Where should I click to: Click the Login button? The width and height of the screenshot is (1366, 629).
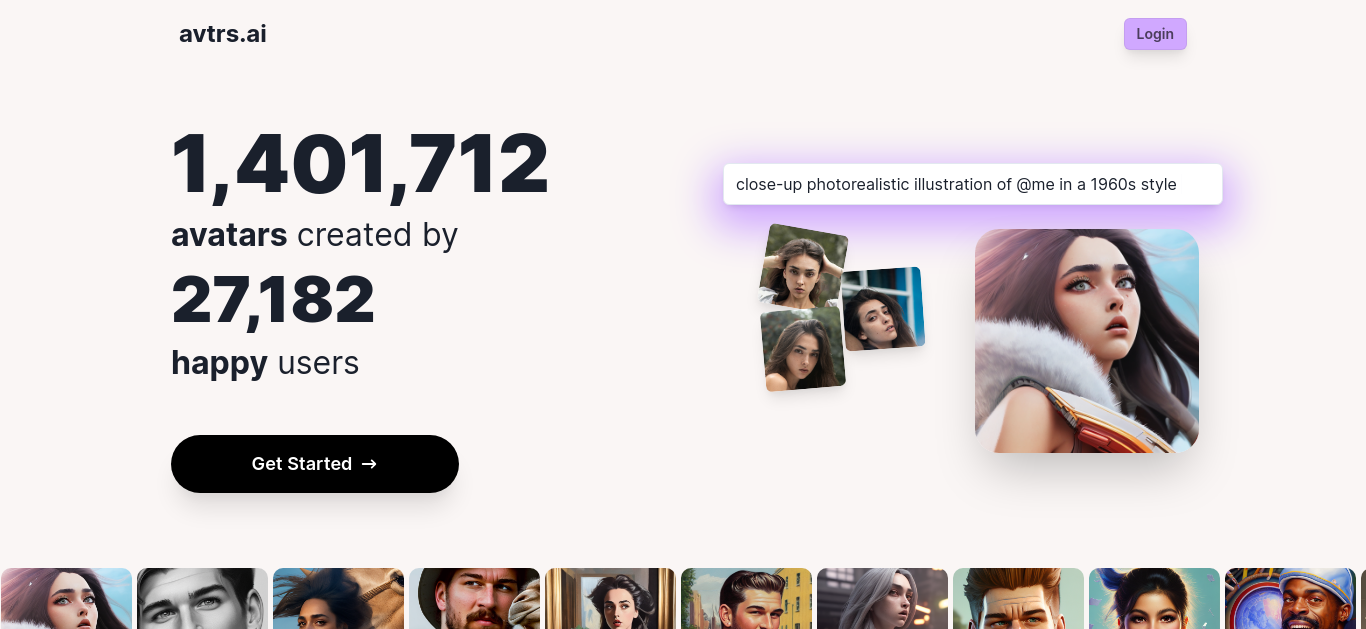point(1155,34)
